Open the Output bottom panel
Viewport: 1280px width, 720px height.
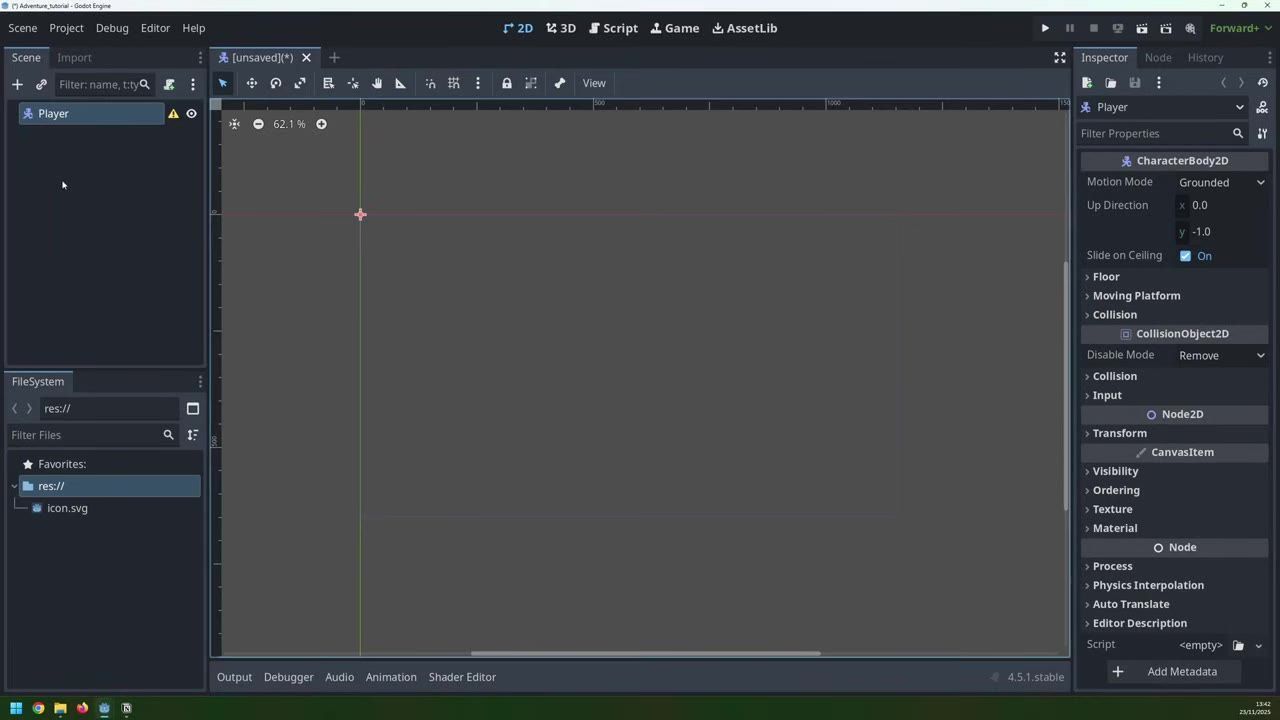pyautogui.click(x=234, y=677)
